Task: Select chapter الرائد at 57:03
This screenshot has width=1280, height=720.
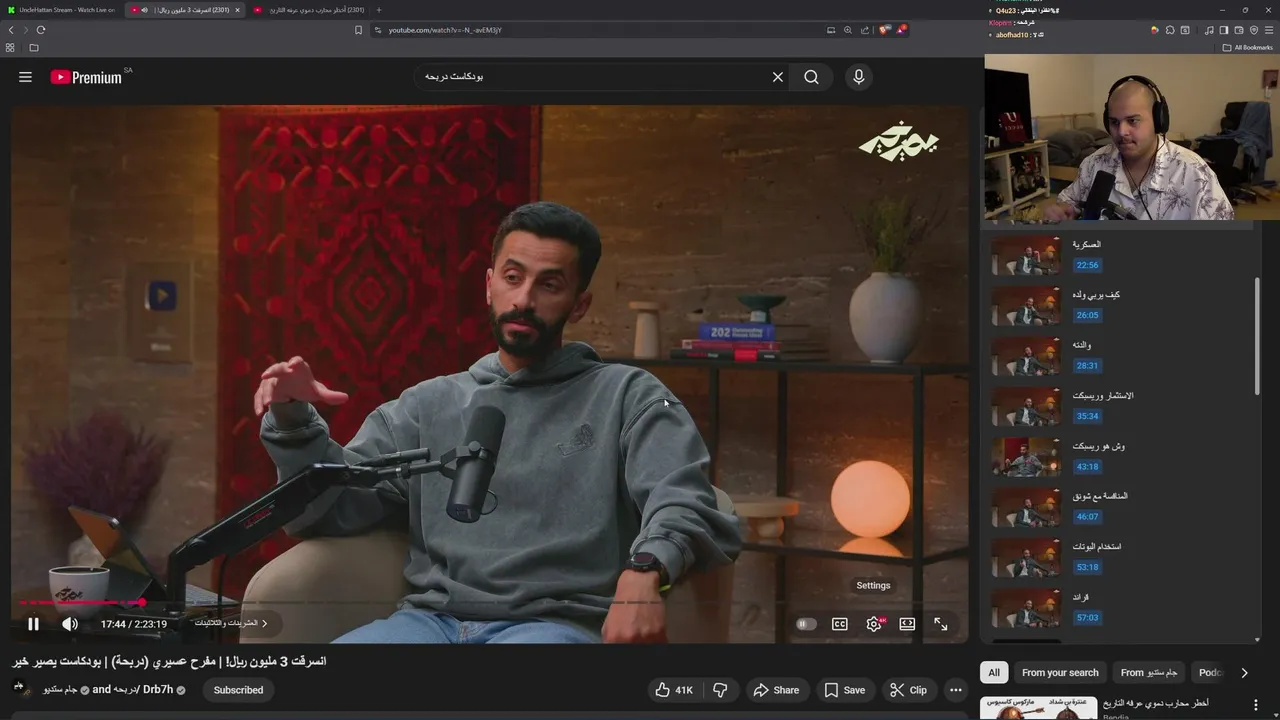Action: pyautogui.click(x=1118, y=607)
